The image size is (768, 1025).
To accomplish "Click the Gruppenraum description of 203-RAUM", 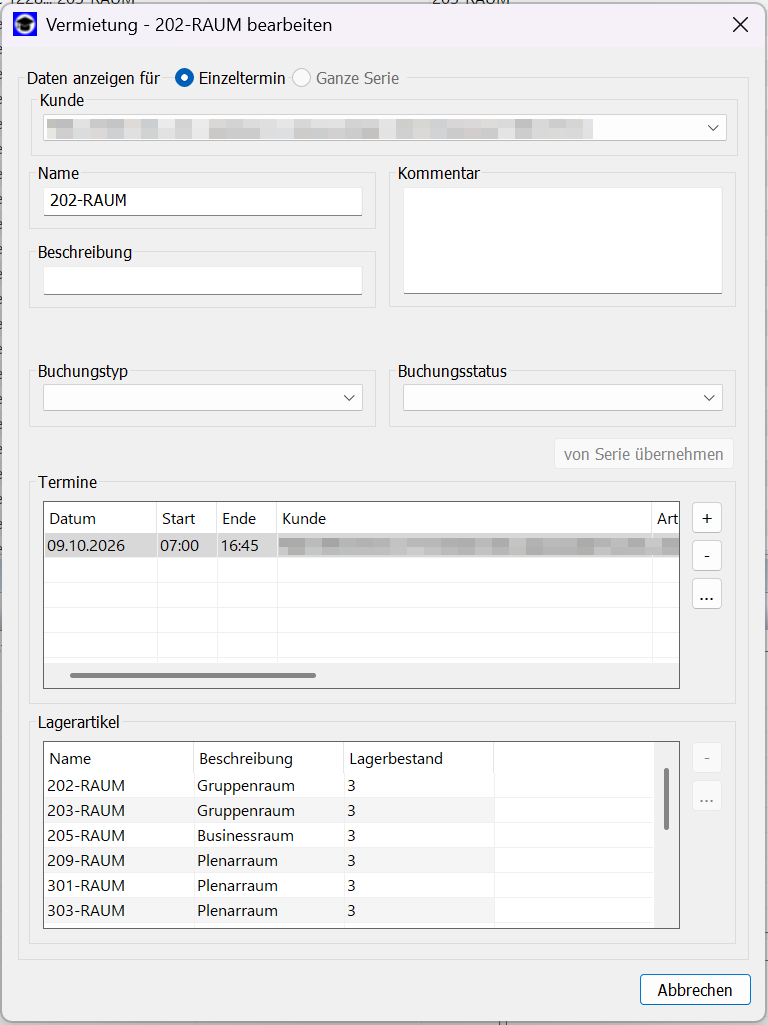I will [269, 811].
